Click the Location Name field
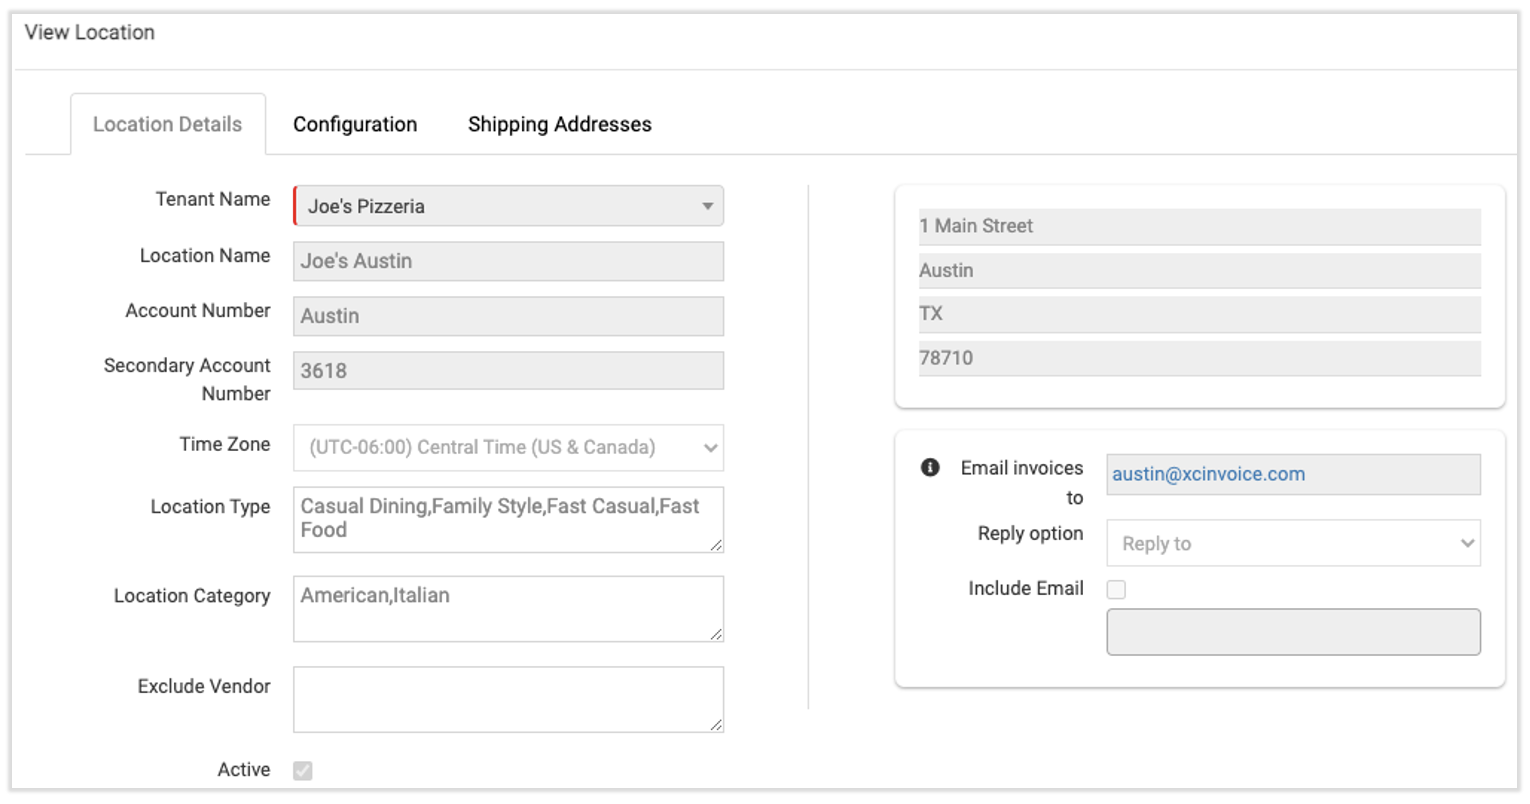The width and height of the screenshot is (1530, 804). [x=508, y=261]
